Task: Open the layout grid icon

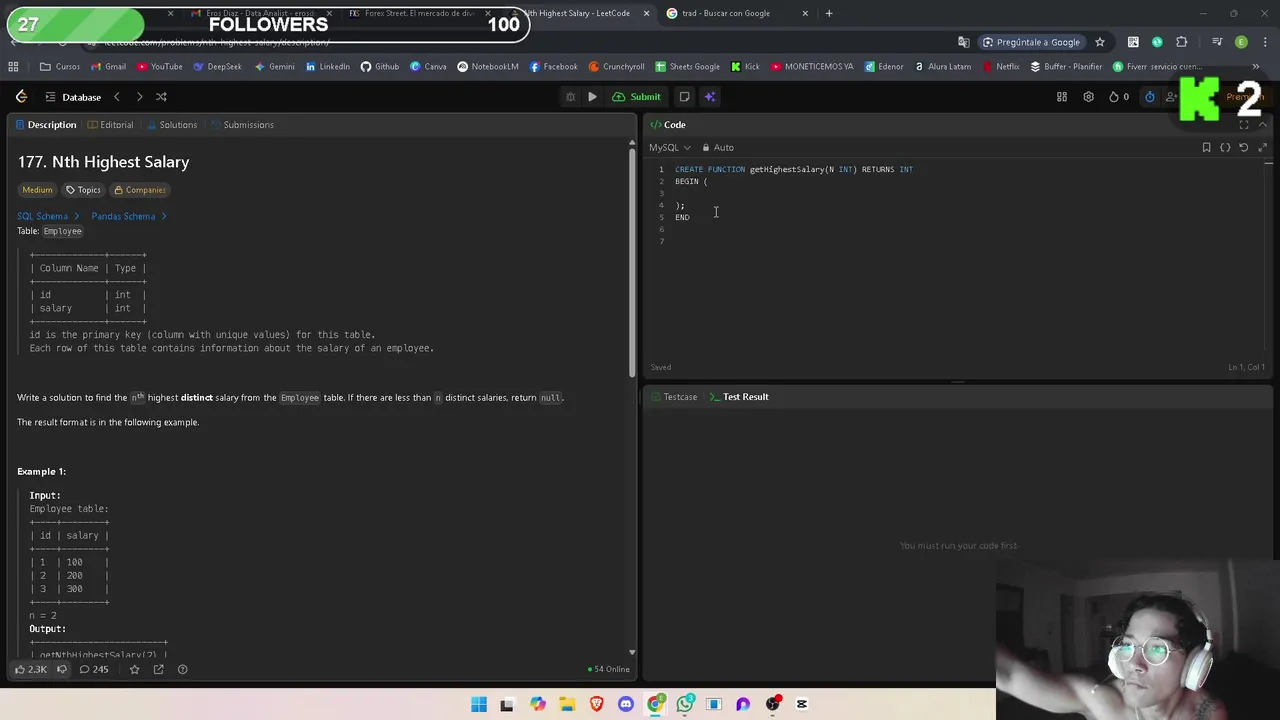Action: 1062,97
